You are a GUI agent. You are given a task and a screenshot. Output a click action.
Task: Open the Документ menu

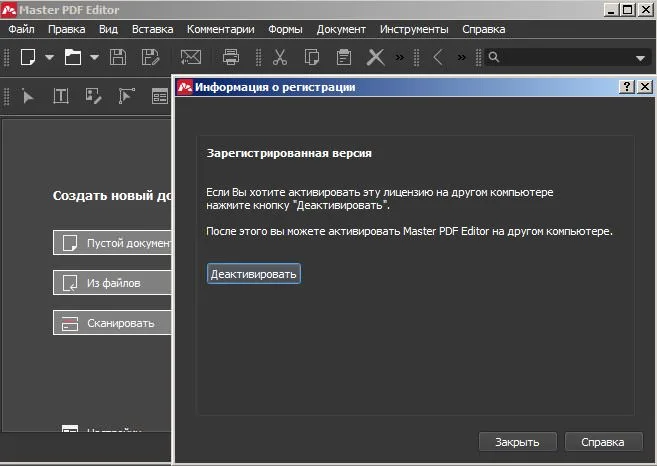[341, 29]
